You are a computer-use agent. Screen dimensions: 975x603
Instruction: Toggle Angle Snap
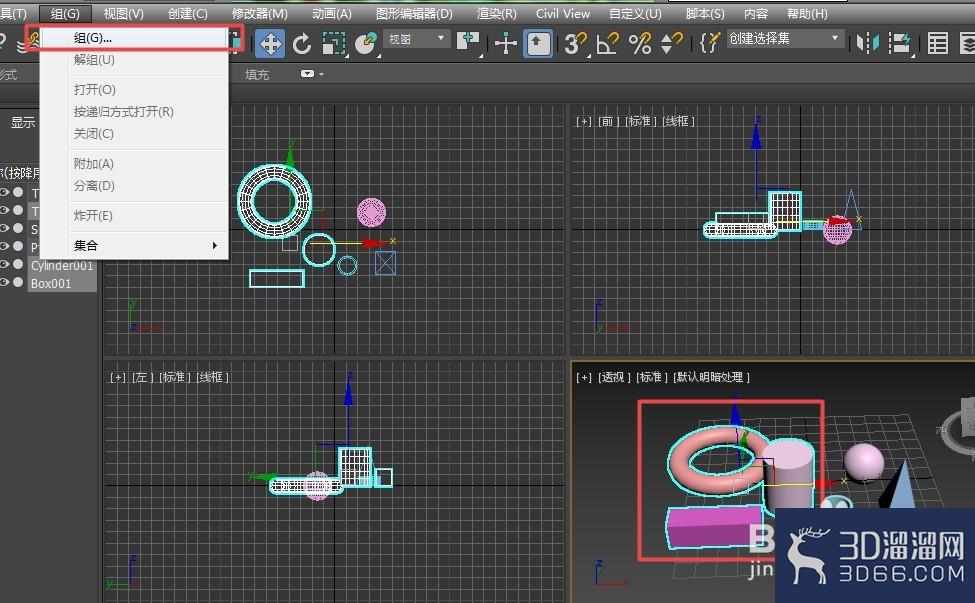pos(608,43)
